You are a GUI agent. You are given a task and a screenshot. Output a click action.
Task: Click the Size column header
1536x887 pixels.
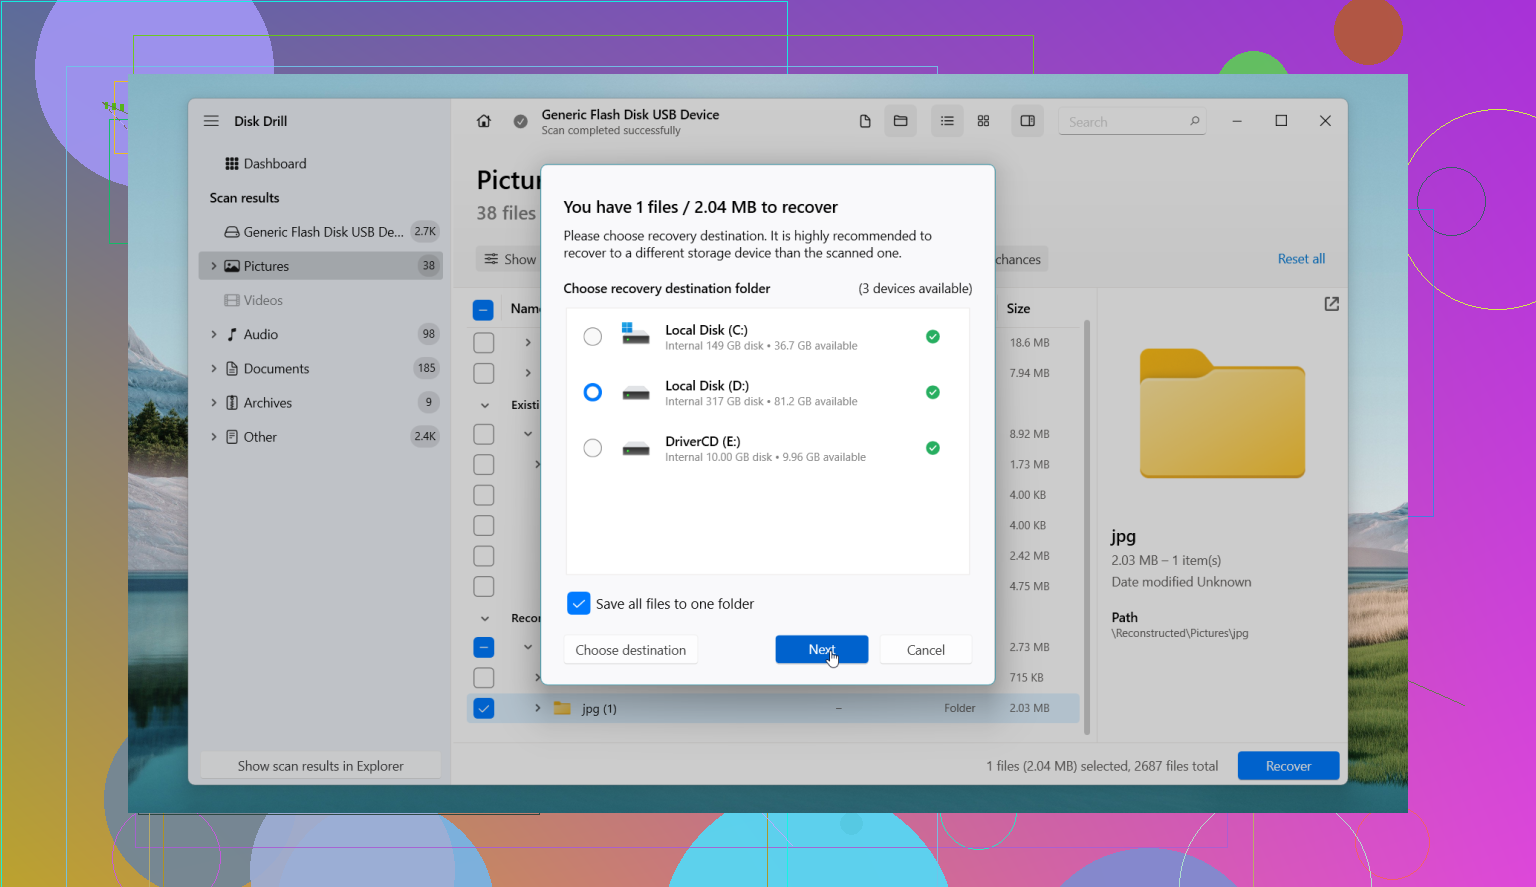point(1018,309)
